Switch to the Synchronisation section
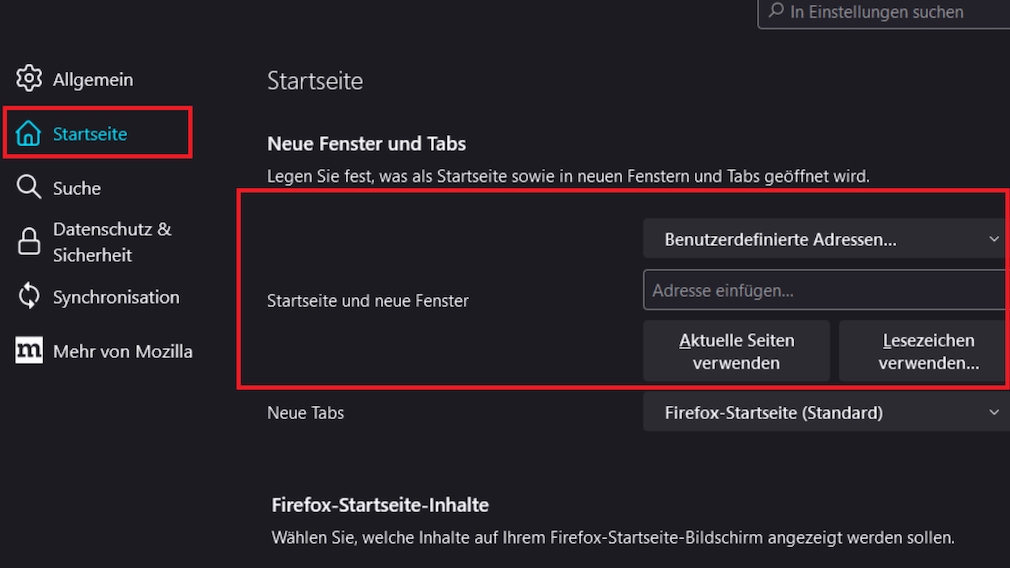The image size is (1010, 568). [116, 297]
